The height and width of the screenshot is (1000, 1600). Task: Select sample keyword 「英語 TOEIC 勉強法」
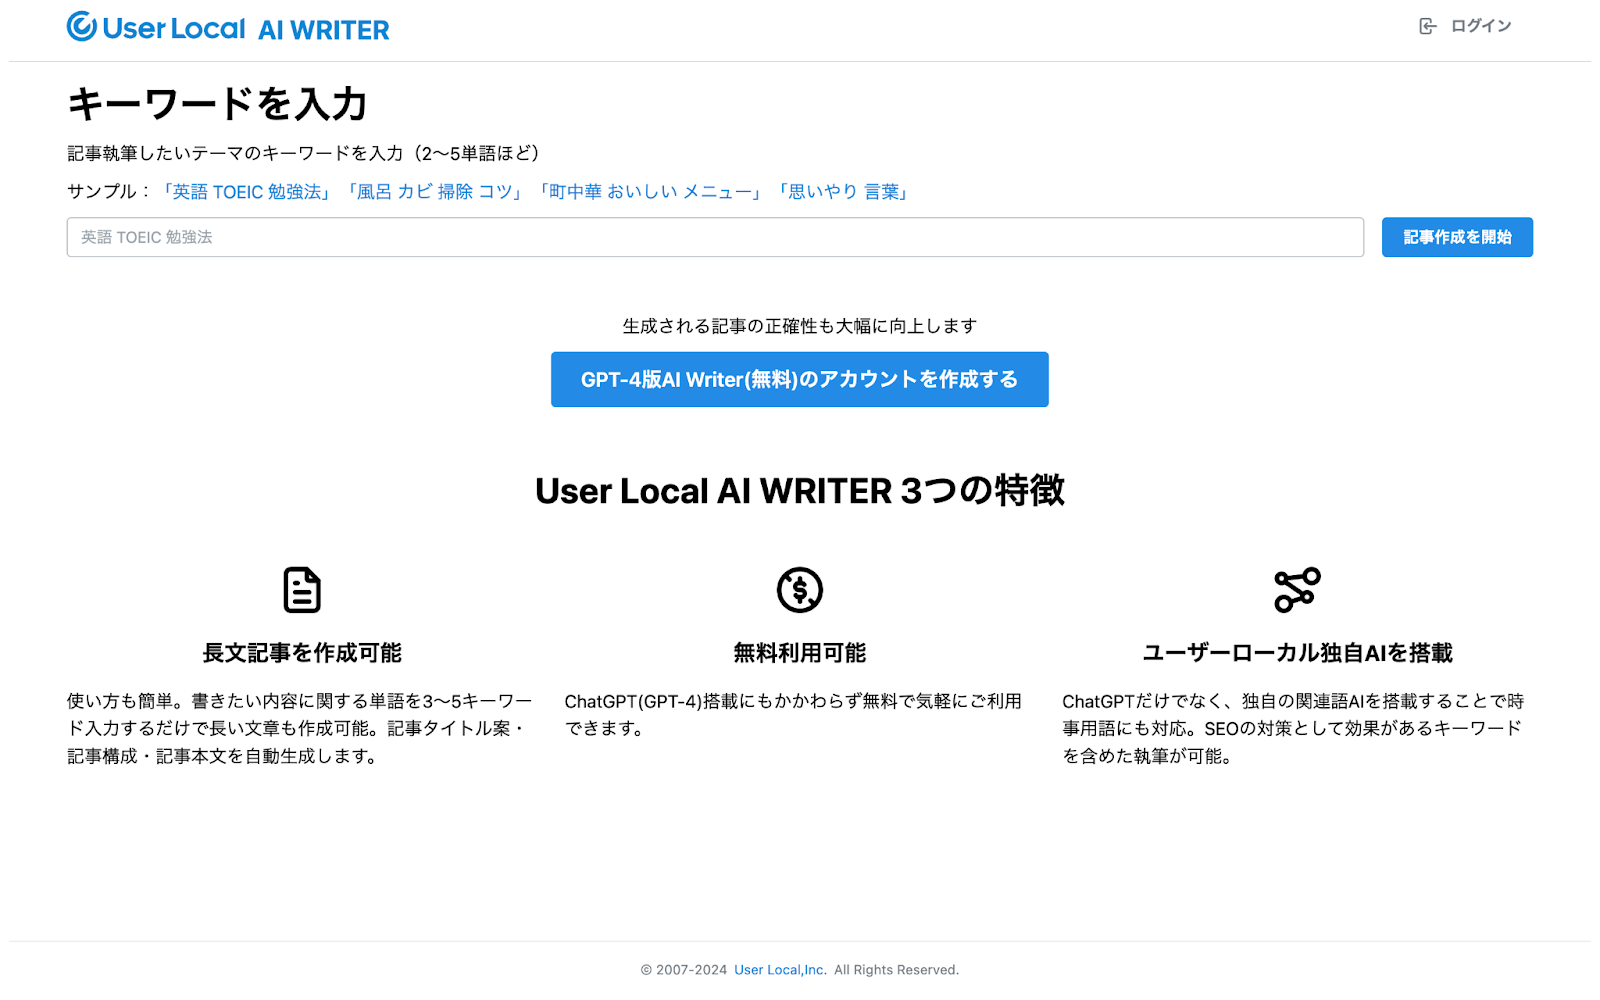tap(246, 192)
